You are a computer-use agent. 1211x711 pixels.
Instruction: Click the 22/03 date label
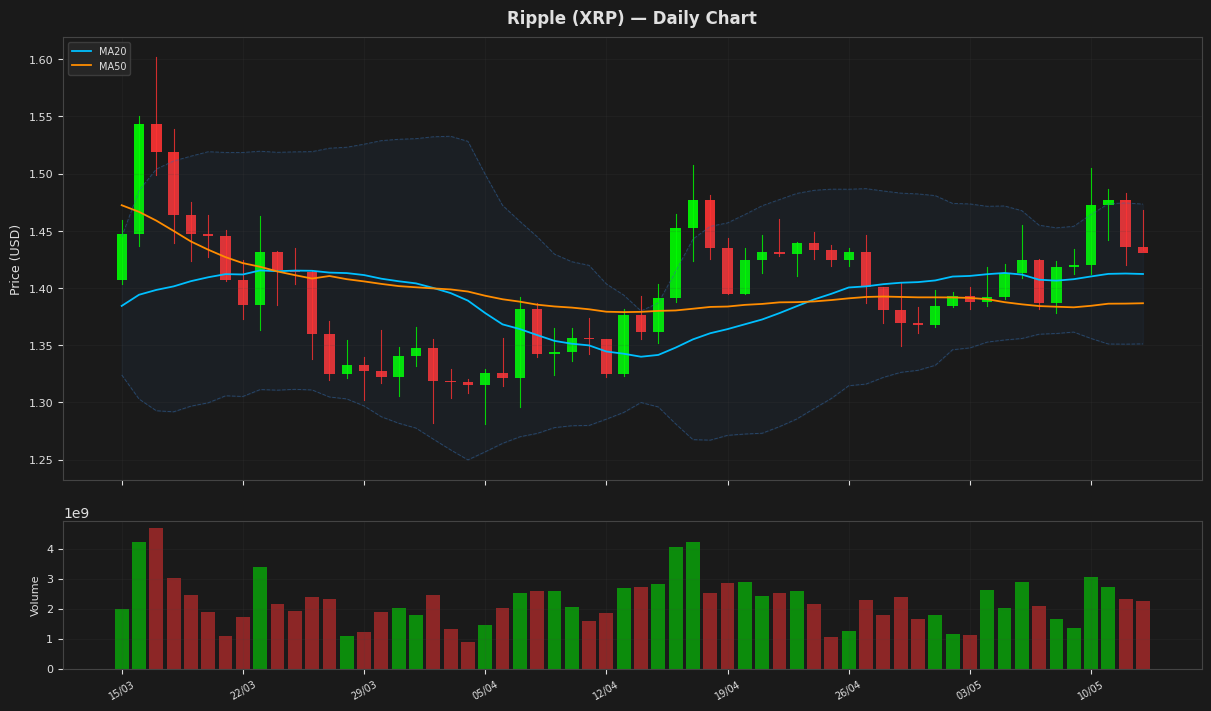point(243,690)
